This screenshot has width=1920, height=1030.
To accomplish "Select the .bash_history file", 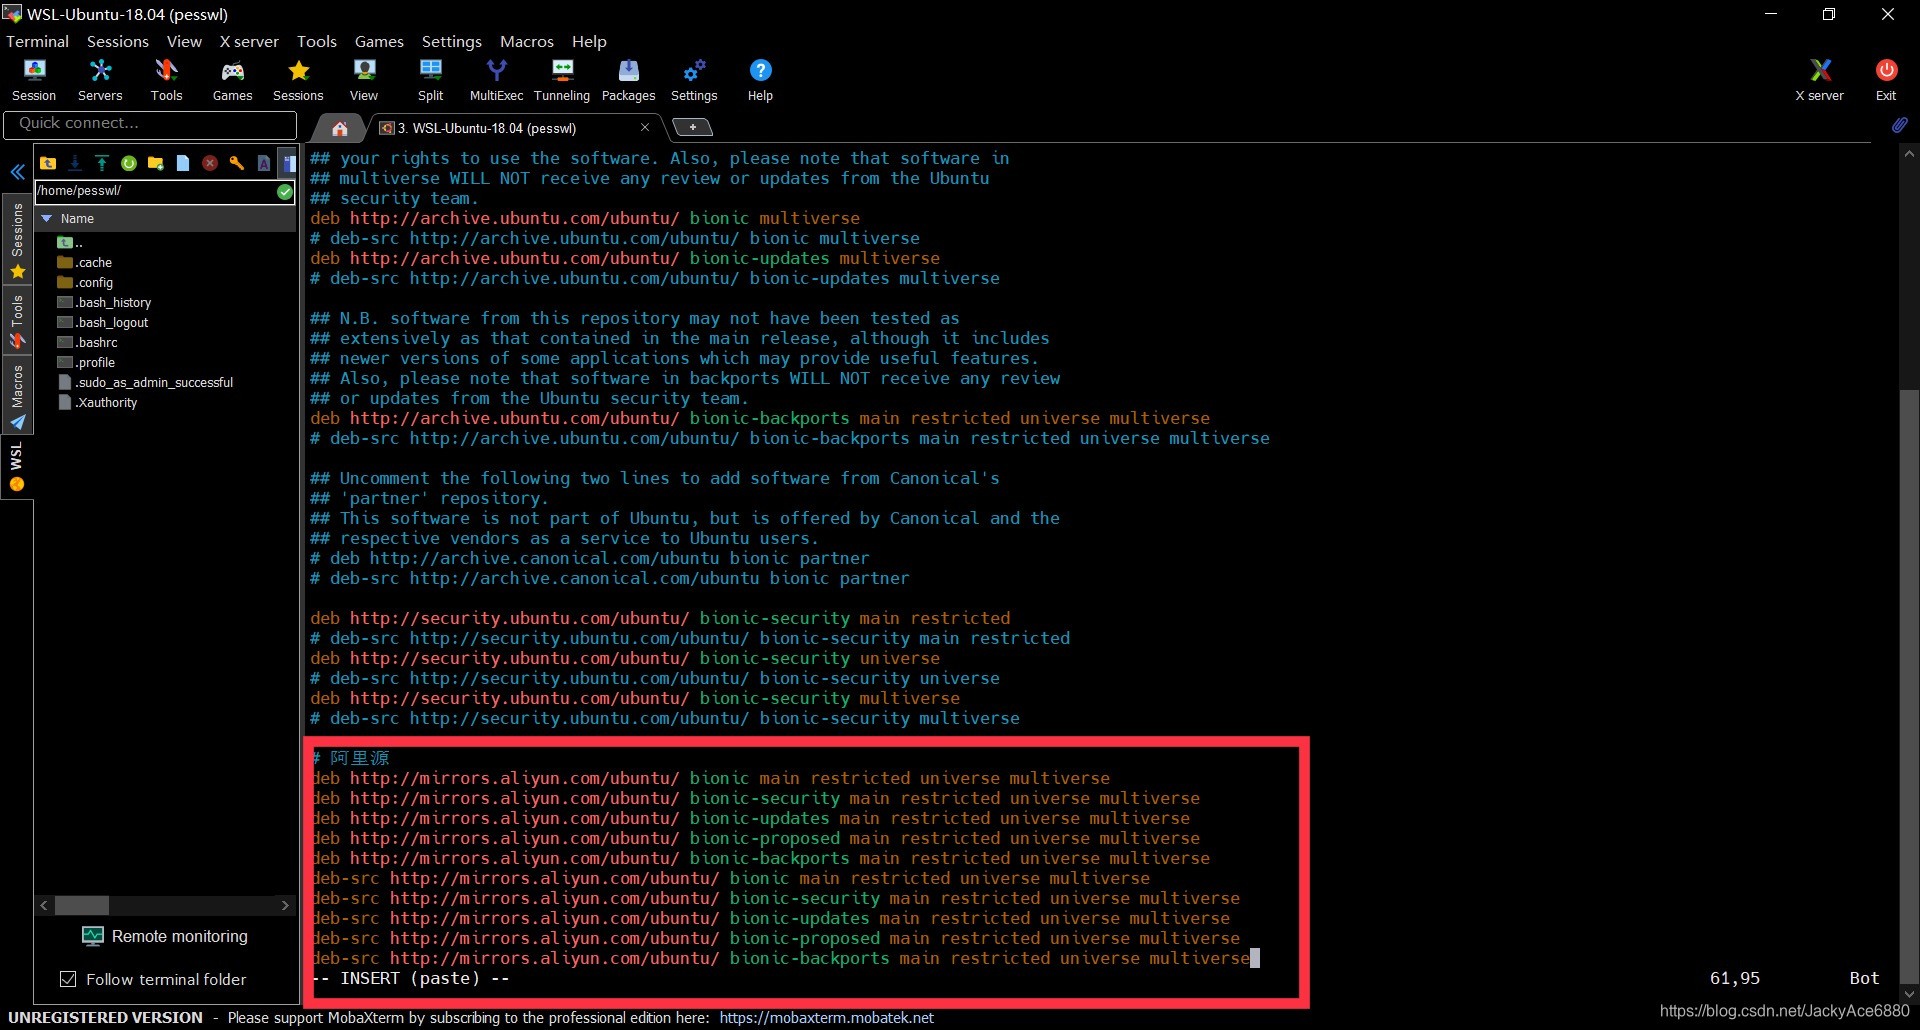I will point(104,302).
